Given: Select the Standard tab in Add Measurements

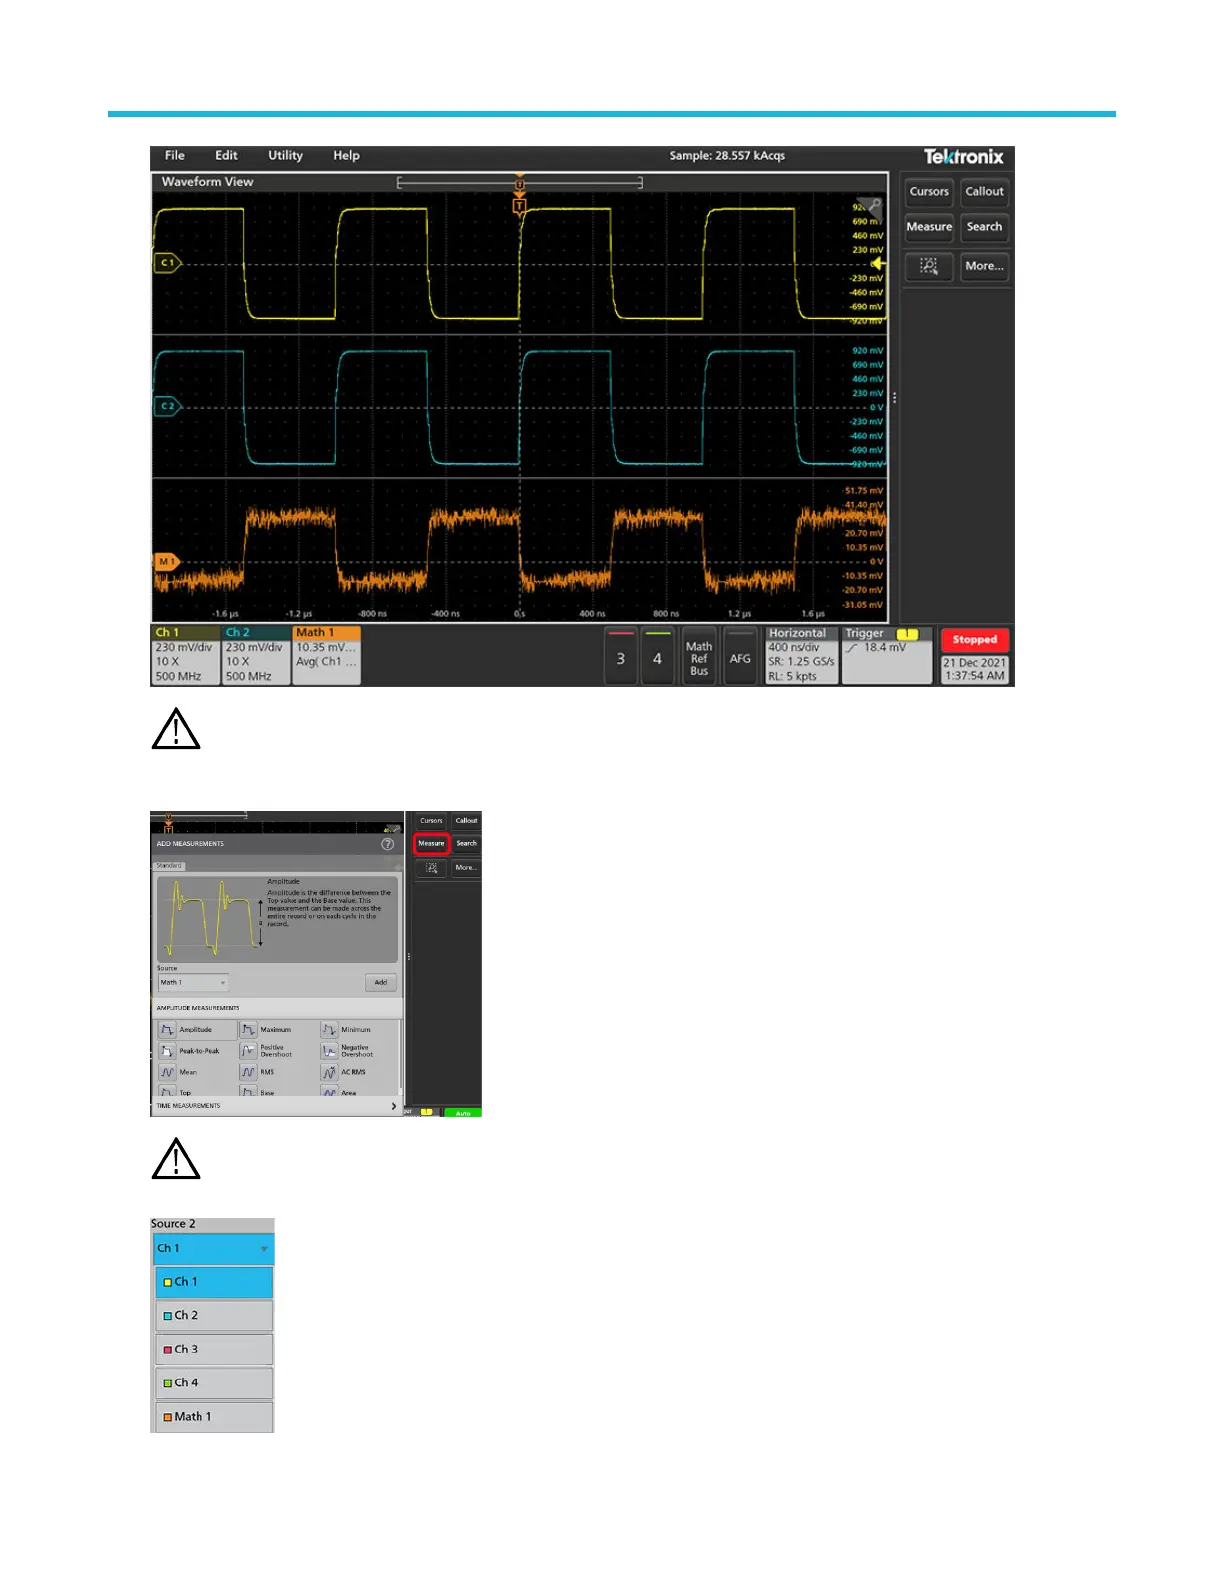Looking at the screenshot, I should tap(169, 866).
